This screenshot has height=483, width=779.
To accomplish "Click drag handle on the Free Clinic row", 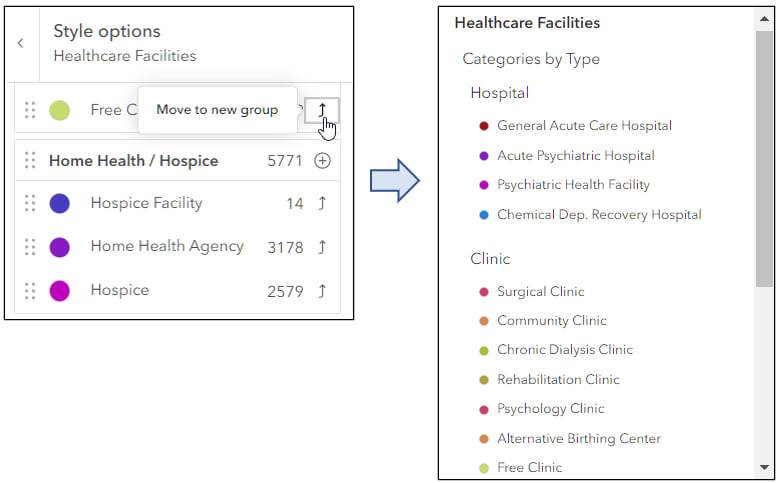I will pyautogui.click(x=30, y=110).
